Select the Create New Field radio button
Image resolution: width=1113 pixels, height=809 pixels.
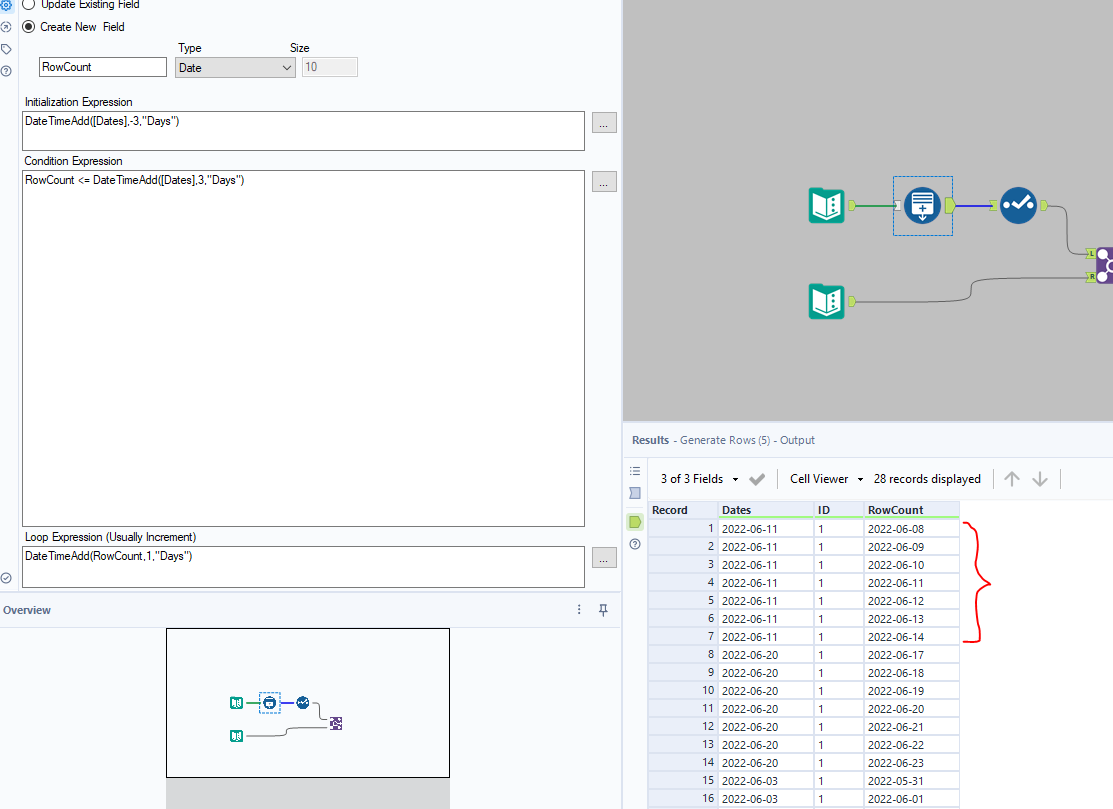(x=28, y=27)
